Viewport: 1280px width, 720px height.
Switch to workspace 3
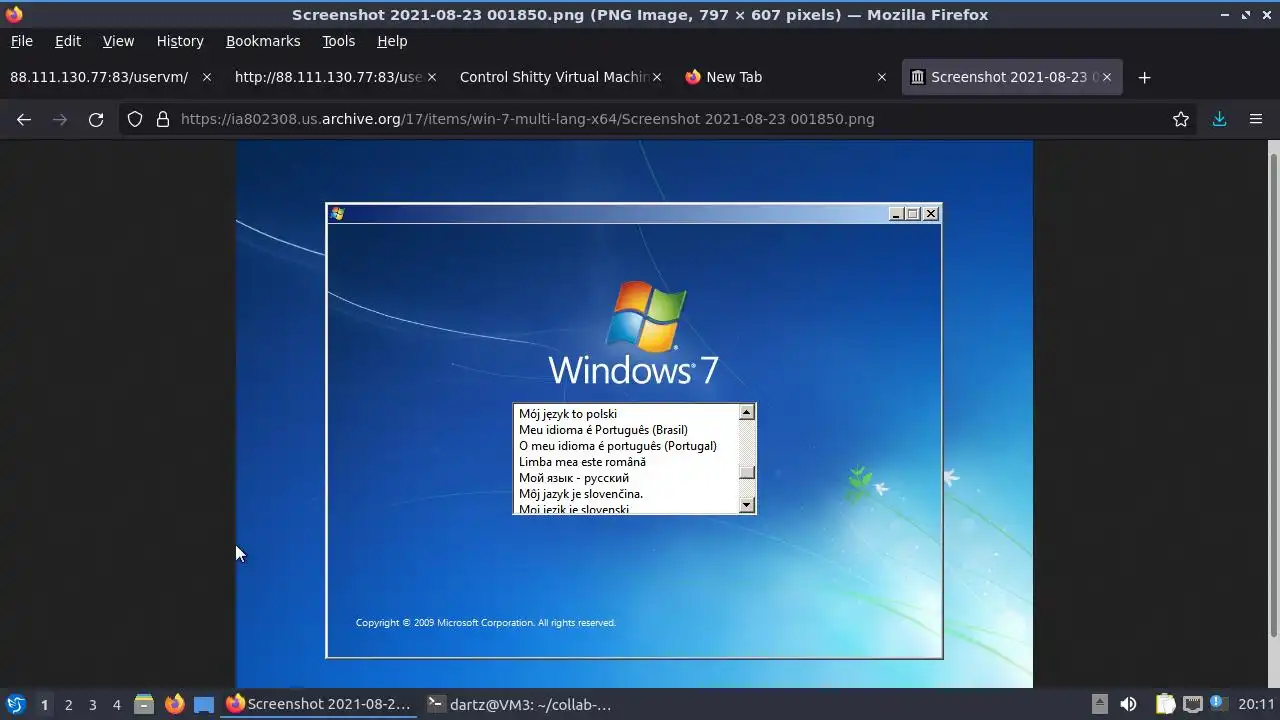(x=92, y=704)
